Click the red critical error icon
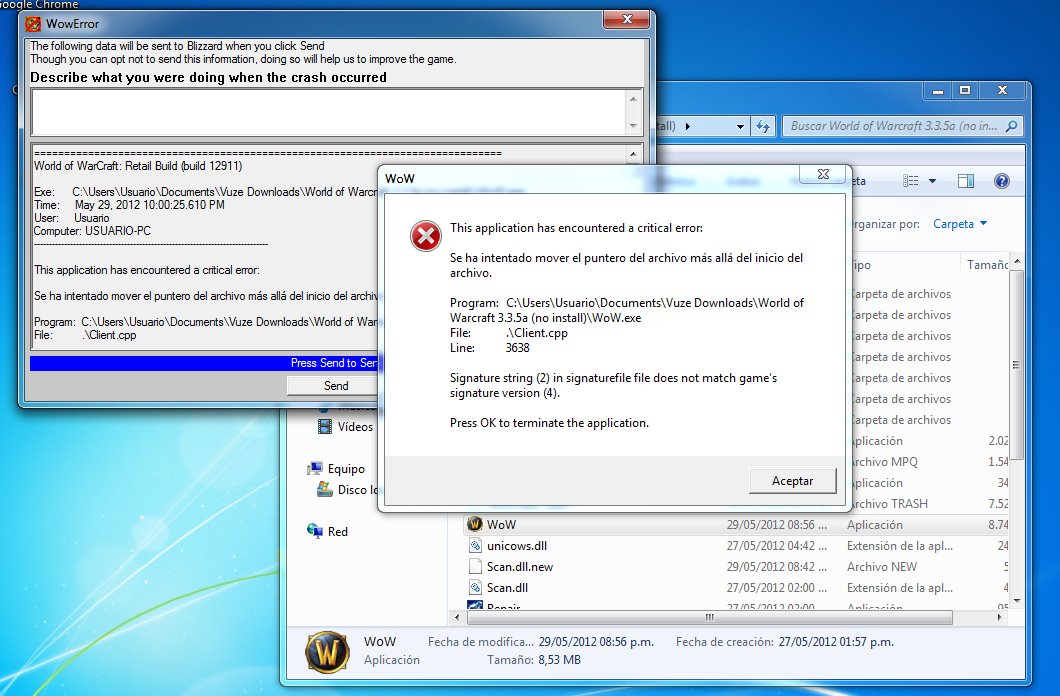Image resolution: width=1060 pixels, height=696 pixels. 425,236
